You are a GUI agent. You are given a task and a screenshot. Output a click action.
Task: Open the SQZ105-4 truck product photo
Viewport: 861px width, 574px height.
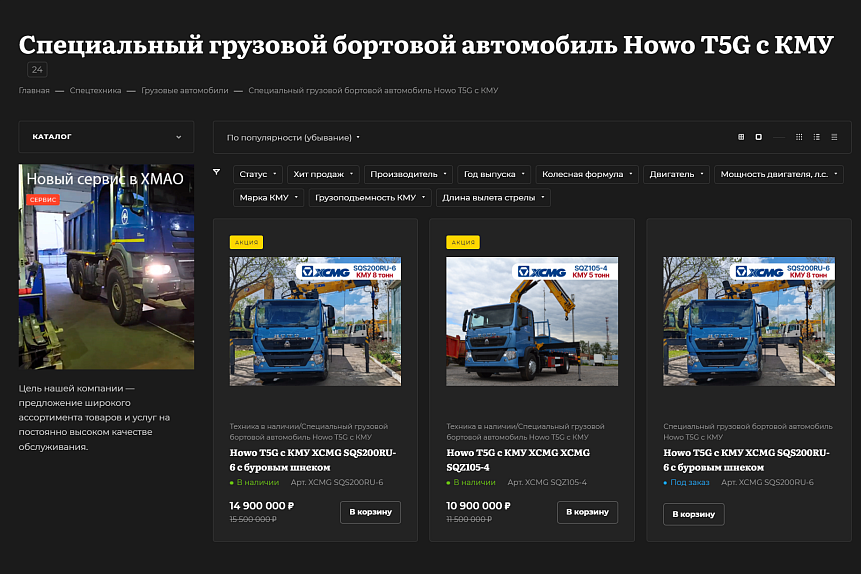[x=532, y=321]
